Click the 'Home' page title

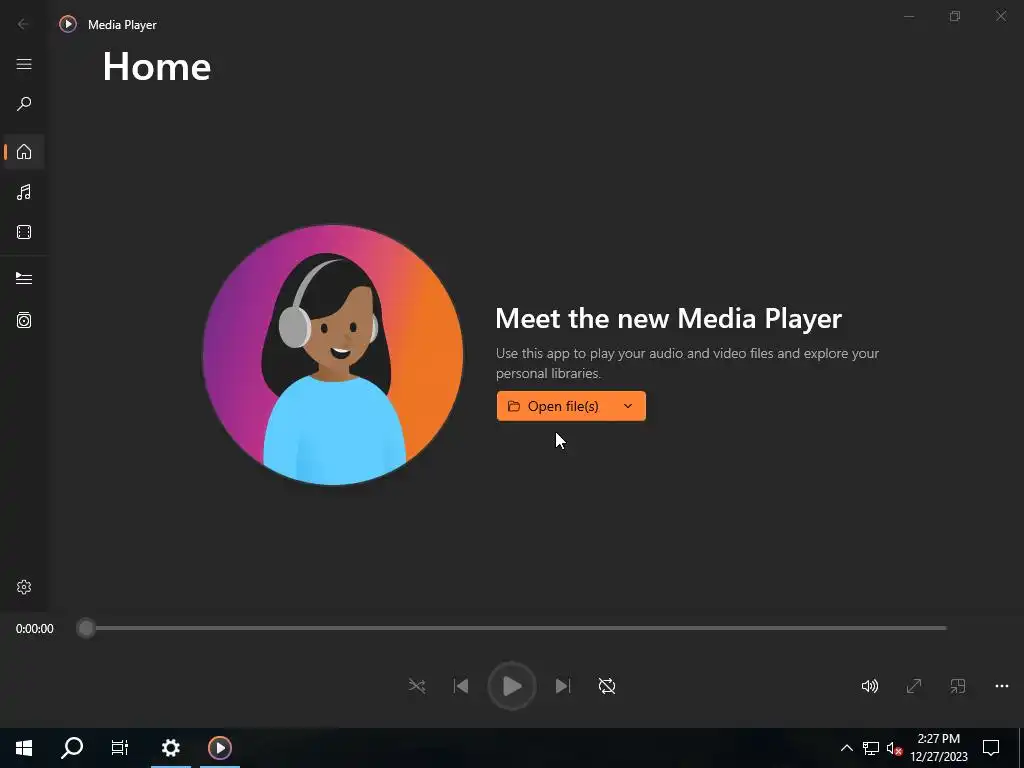[x=157, y=67]
